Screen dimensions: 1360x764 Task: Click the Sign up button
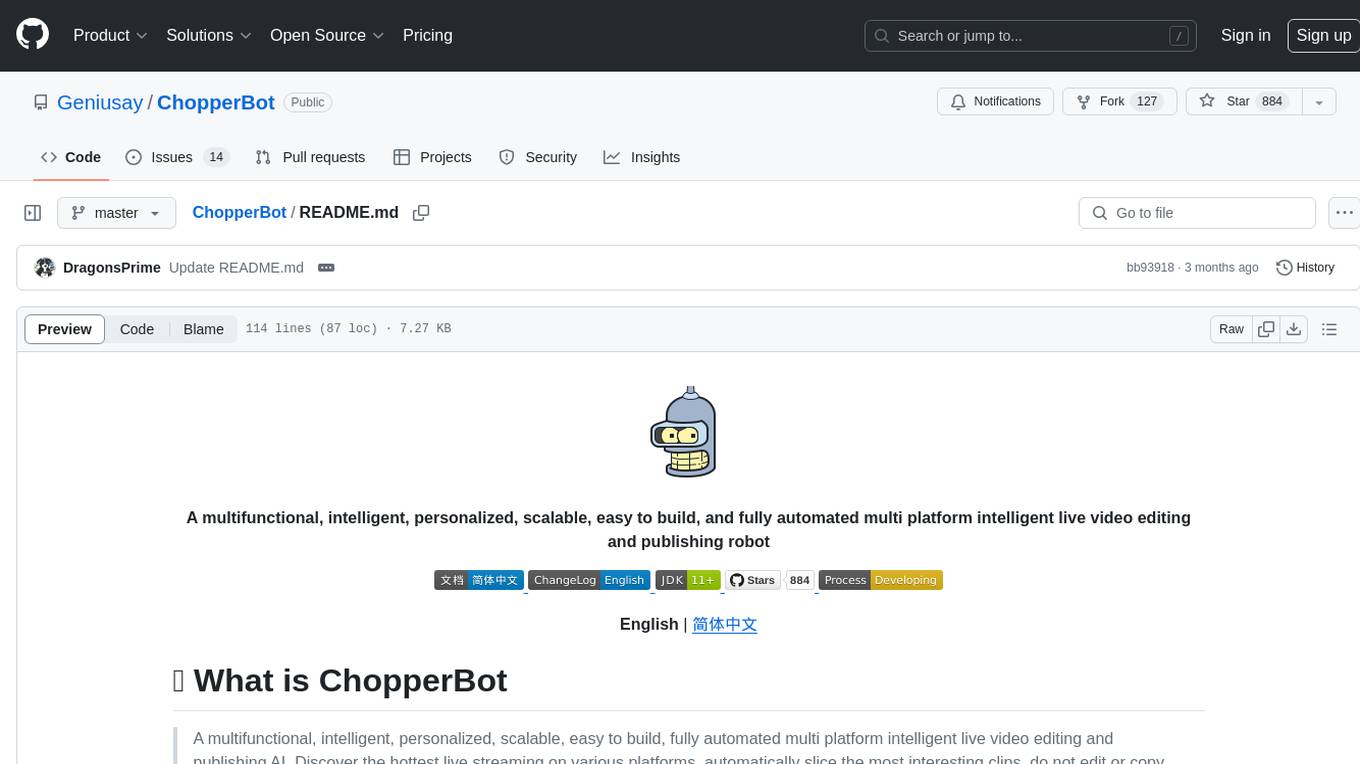tap(1323, 35)
